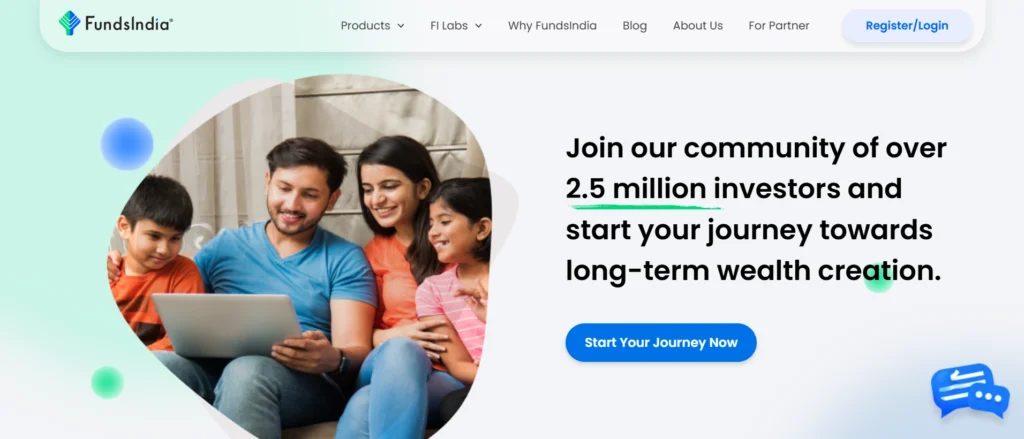
Task: Expand the FI Labs dropdown chevron
Action: pyautogui.click(x=478, y=26)
